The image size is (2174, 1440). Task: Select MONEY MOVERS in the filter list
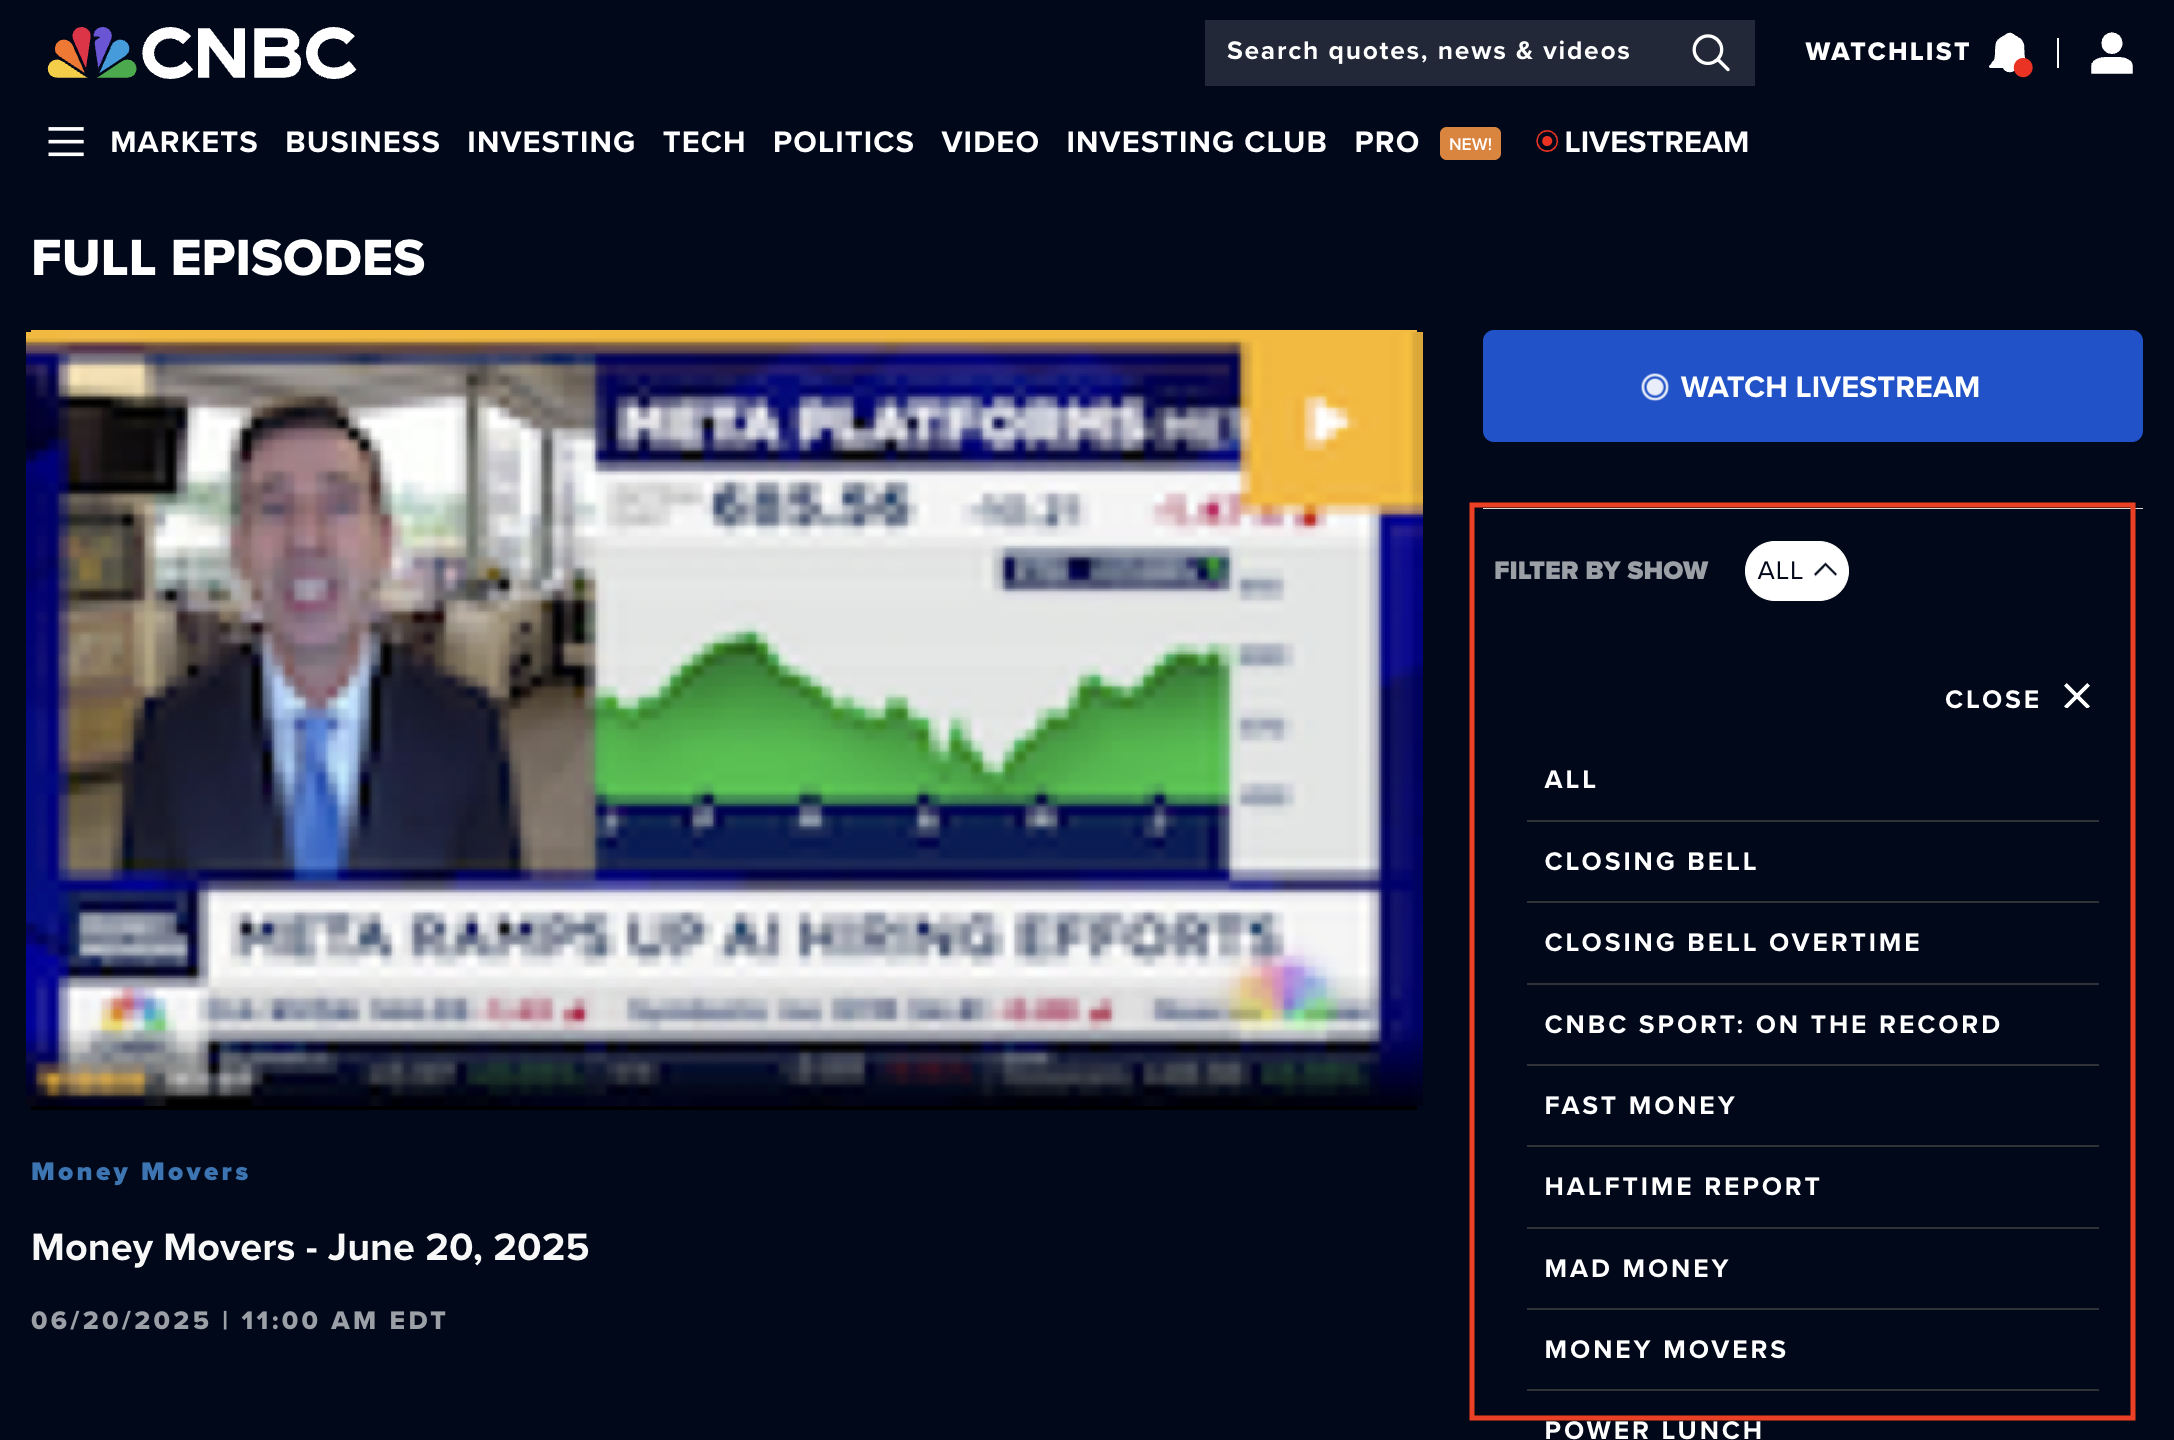coord(1812,1350)
